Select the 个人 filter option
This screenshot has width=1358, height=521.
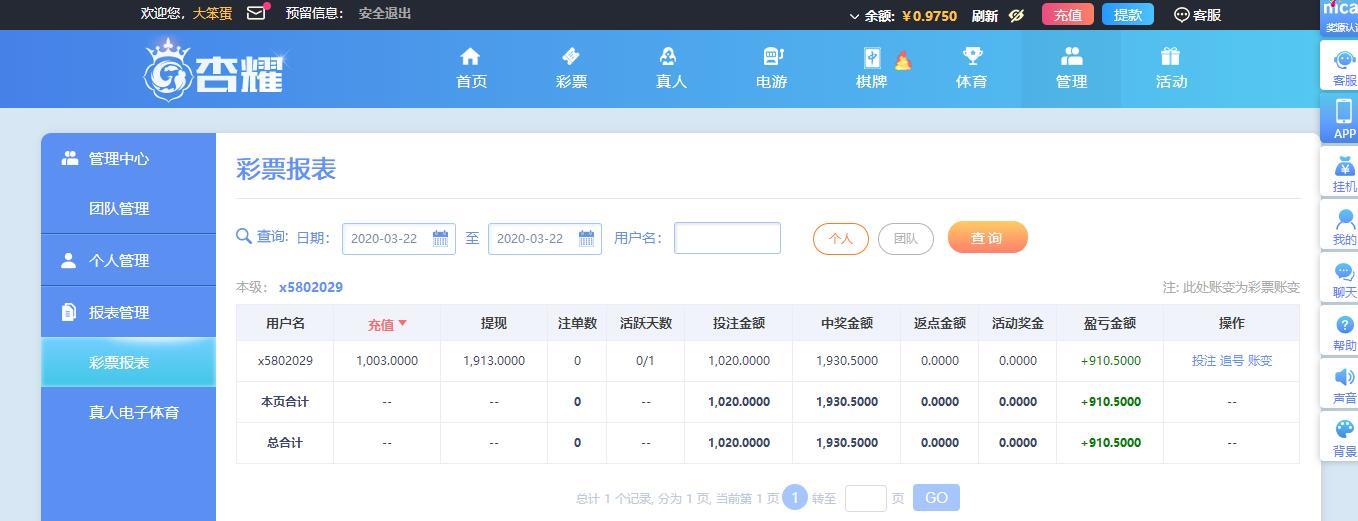tap(840, 239)
